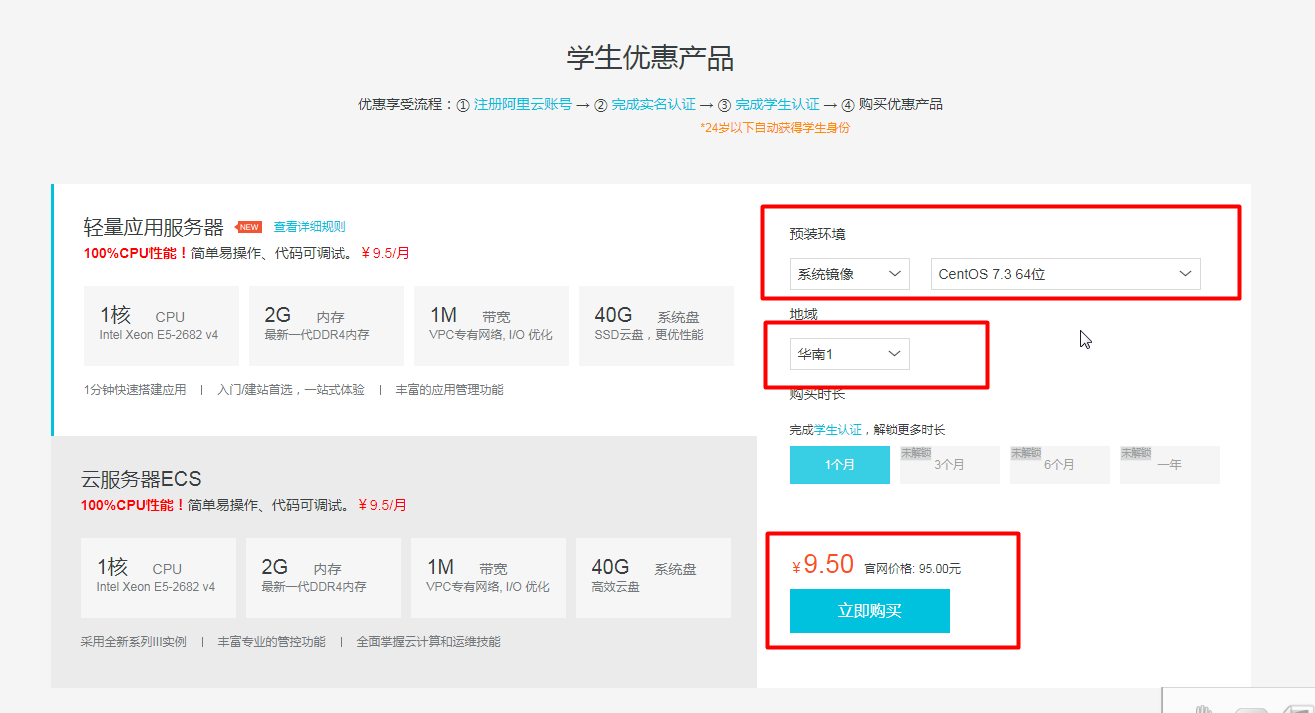This screenshot has height=713, width=1315.
Task: Click the 2G 内存 card under 云服务器ECS
Action: tap(323, 578)
